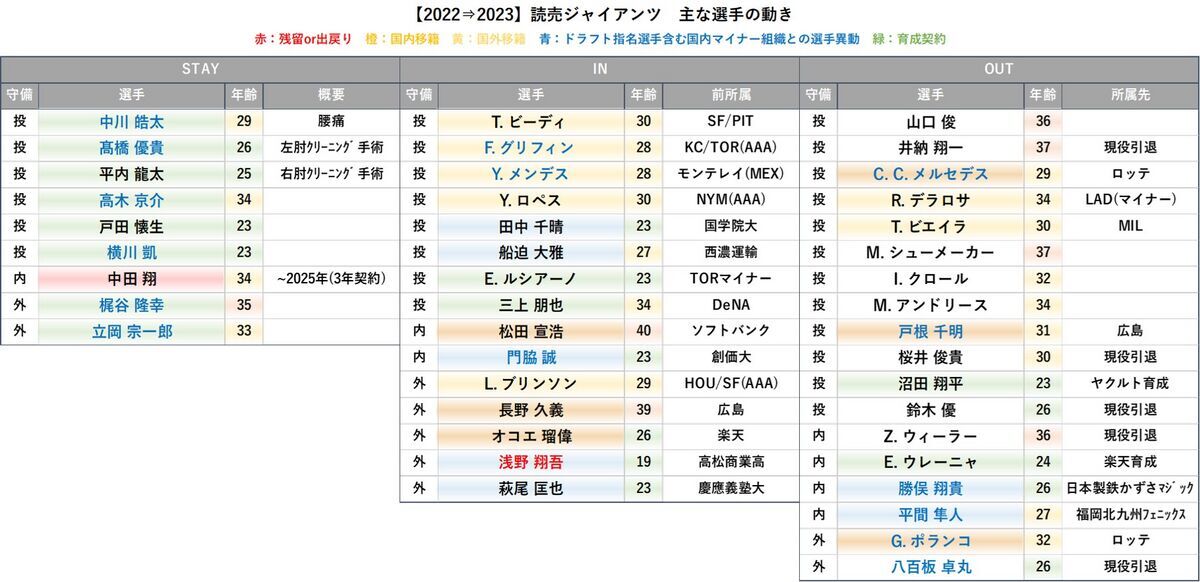Select player 沼田 翔平
Viewport: 1200px width, 582px height.
tap(930, 383)
